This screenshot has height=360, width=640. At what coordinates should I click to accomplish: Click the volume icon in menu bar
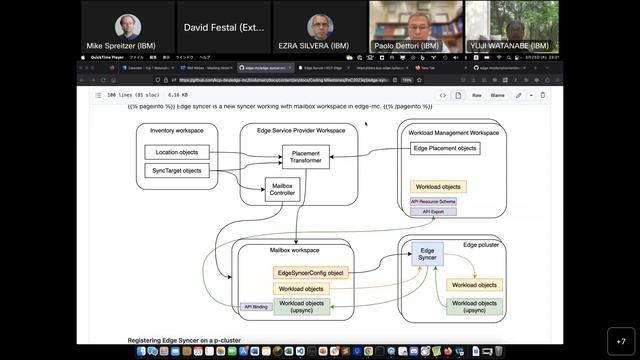(x=456, y=58)
